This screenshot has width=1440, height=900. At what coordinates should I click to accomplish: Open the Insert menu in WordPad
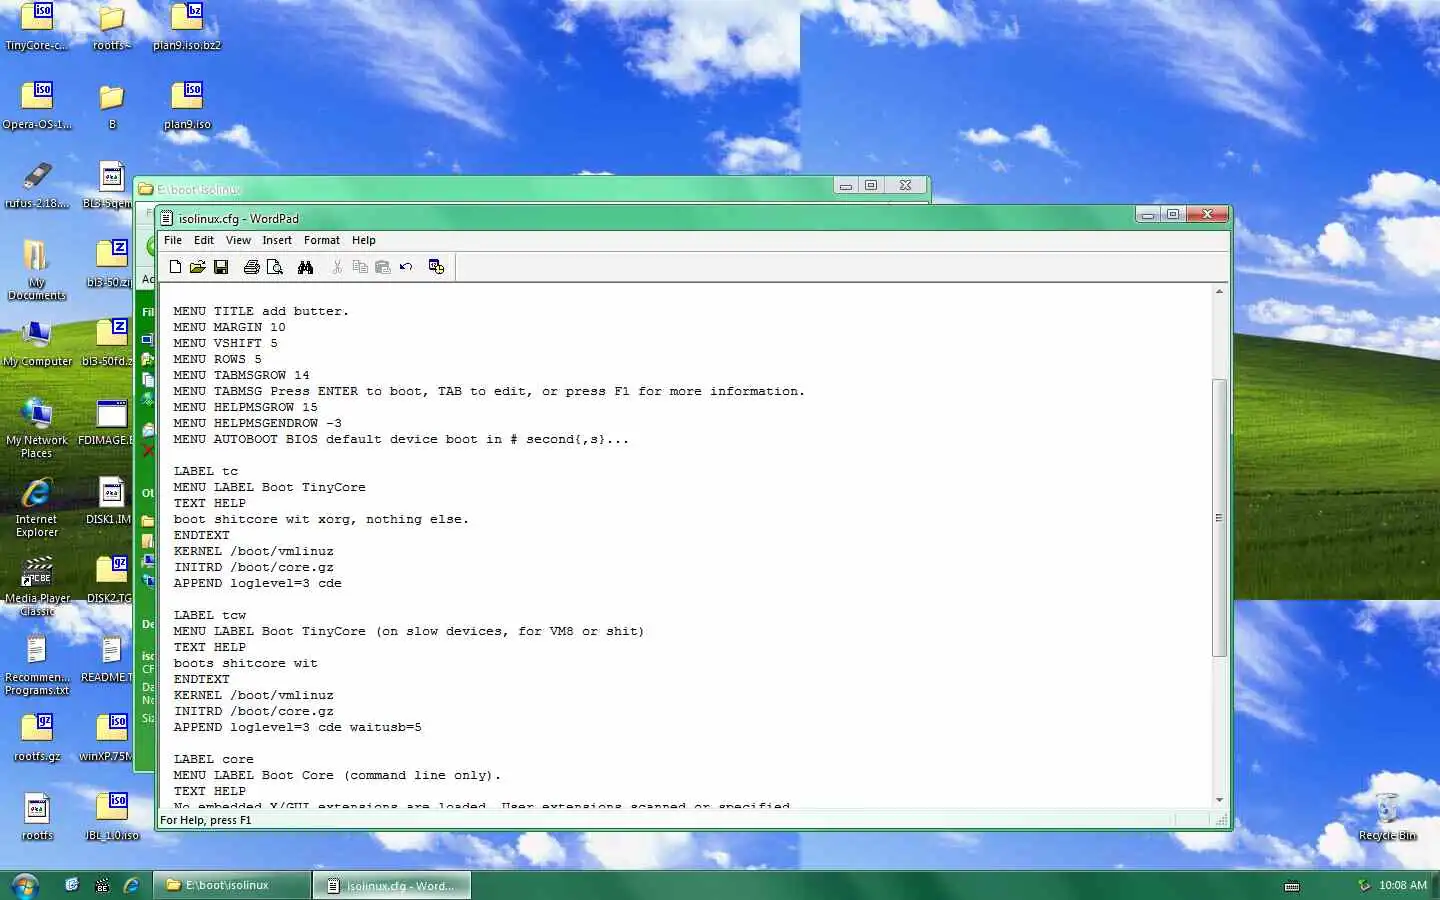click(277, 240)
